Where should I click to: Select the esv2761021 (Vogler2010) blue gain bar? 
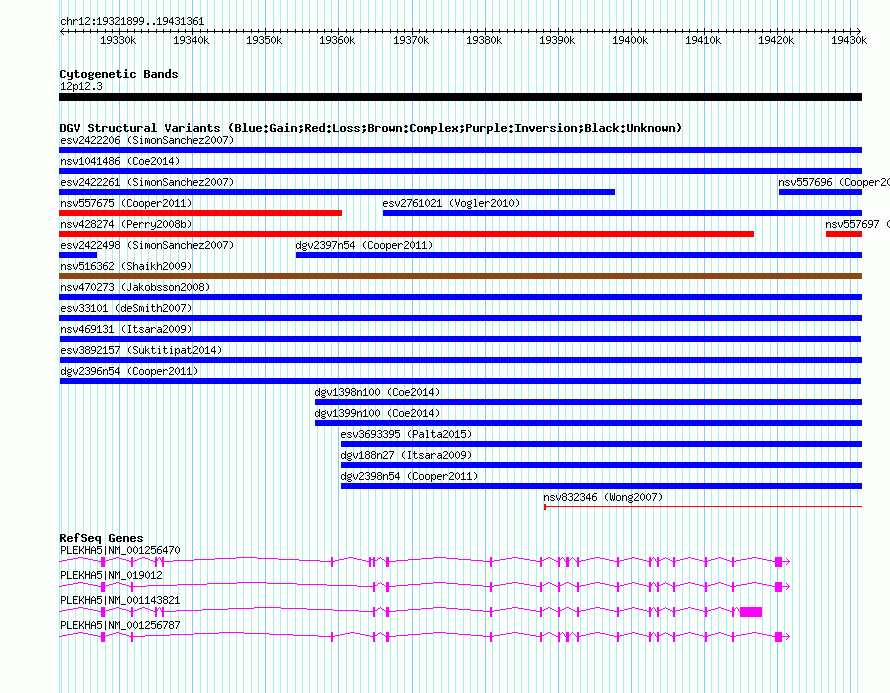point(623,213)
